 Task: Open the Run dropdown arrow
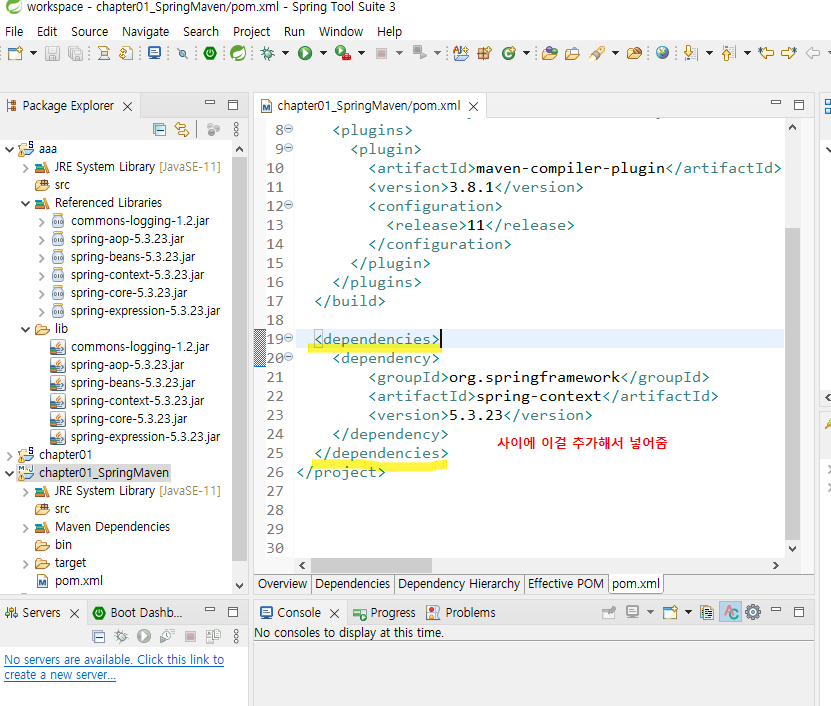point(323,53)
